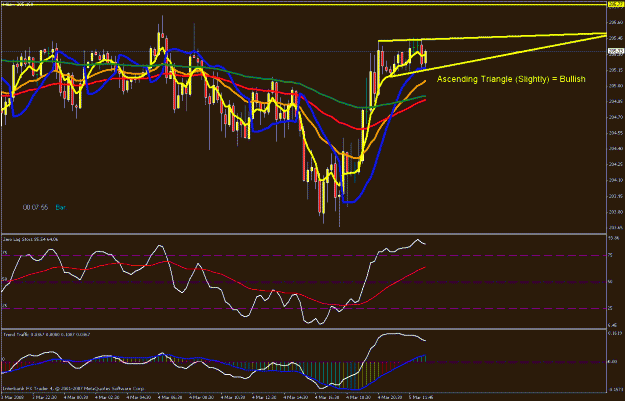625x401 pixels.
Task: Click the '25' level on stochastic right axis
Action: click(610, 309)
